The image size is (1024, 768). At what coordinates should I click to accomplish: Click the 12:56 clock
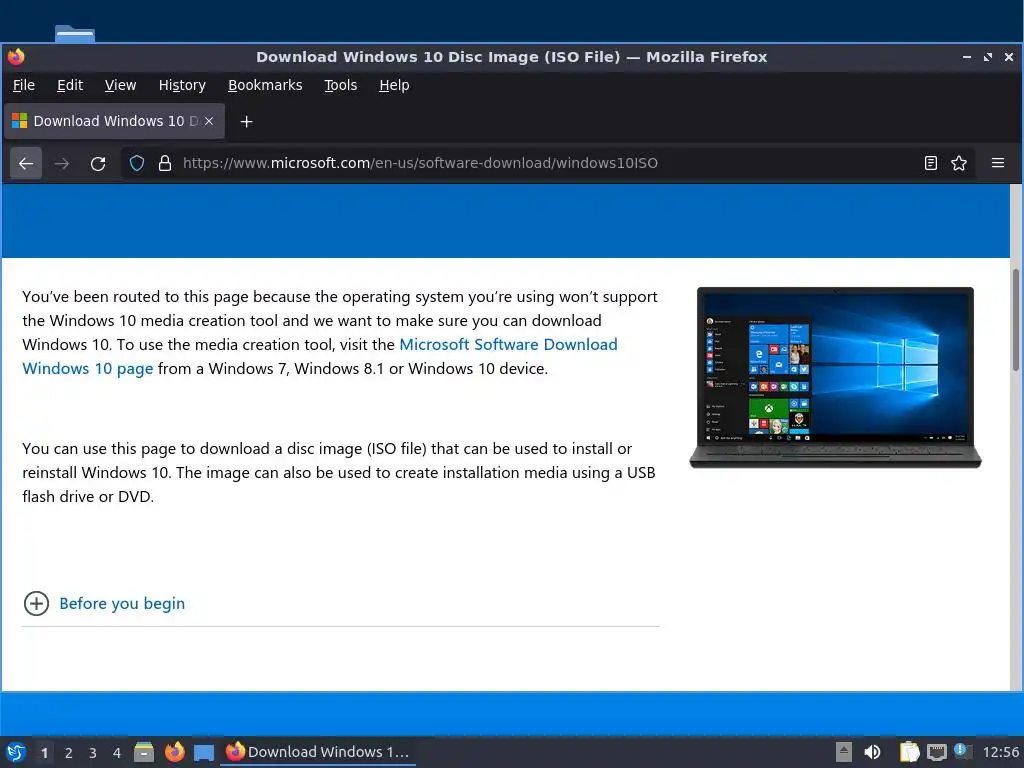(1000, 752)
